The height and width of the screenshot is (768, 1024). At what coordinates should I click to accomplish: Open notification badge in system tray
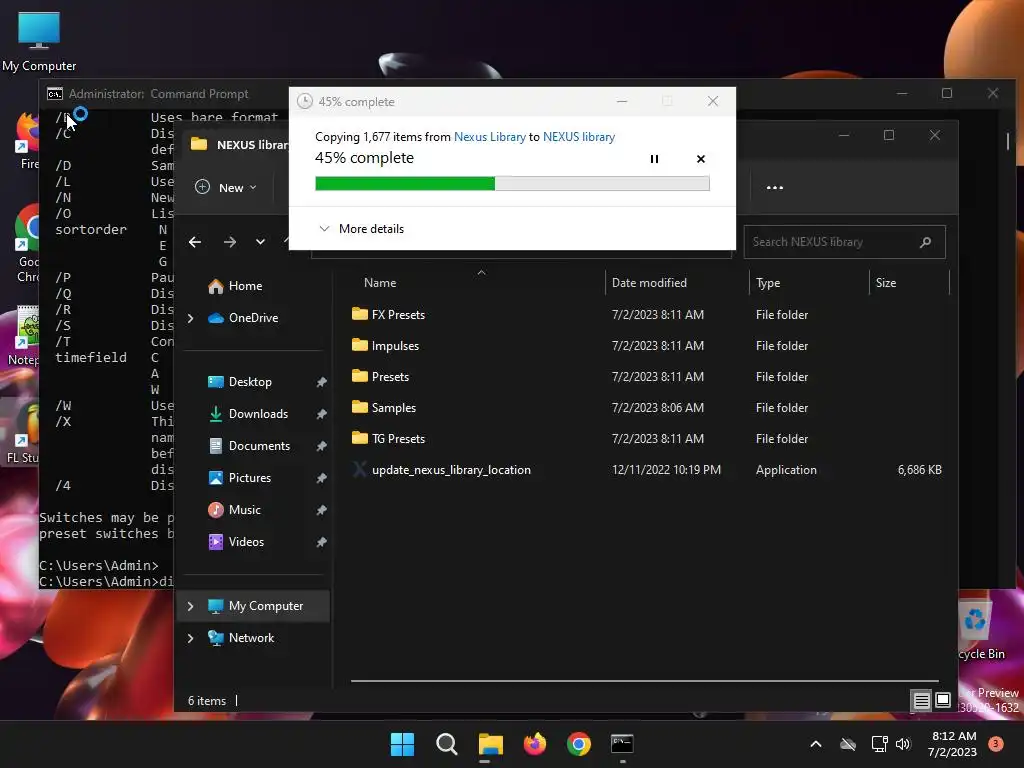(996, 743)
